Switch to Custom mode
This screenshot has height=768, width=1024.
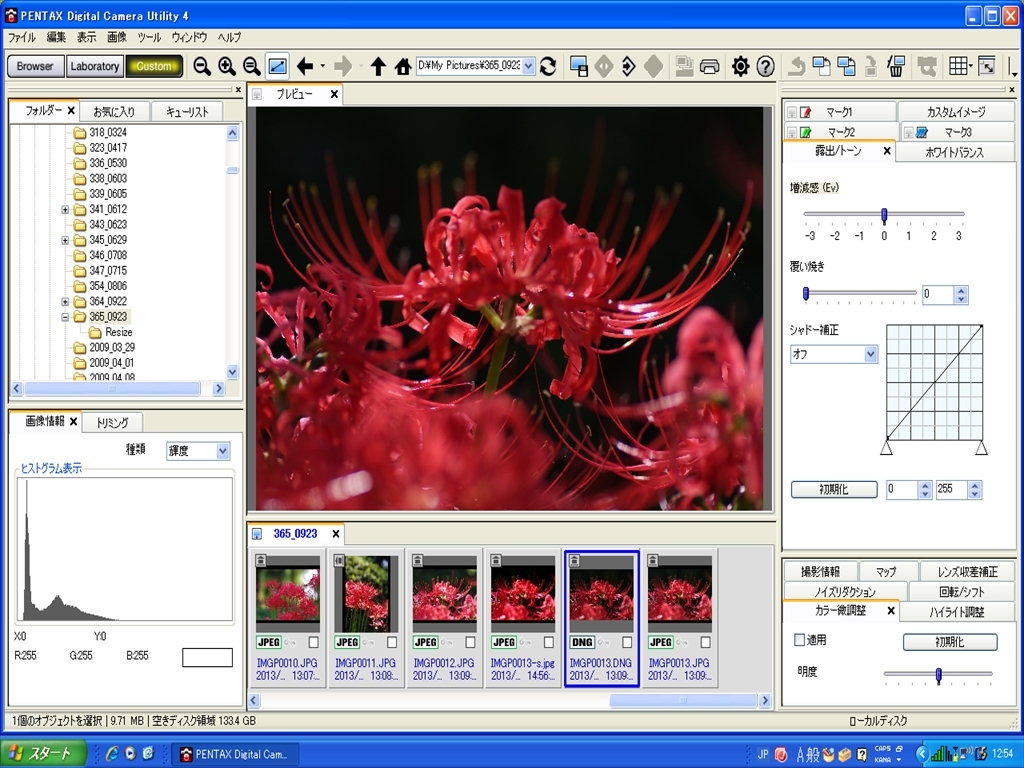pos(154,66)
